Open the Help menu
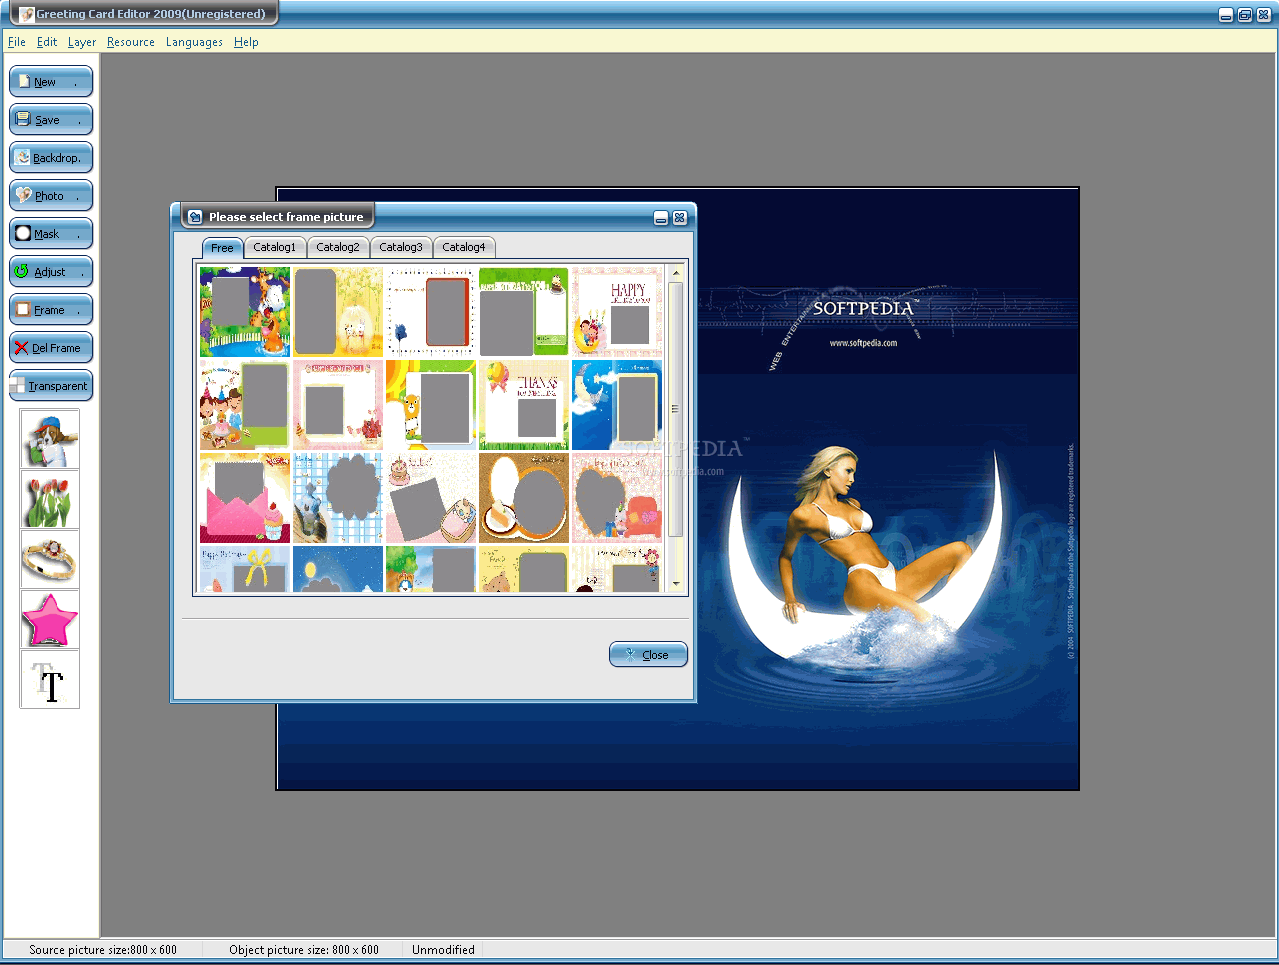 click(x=246, y=42)
